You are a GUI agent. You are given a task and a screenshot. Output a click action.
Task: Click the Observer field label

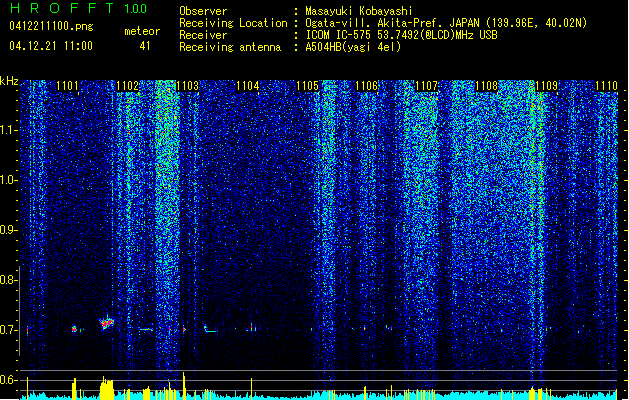203,11
